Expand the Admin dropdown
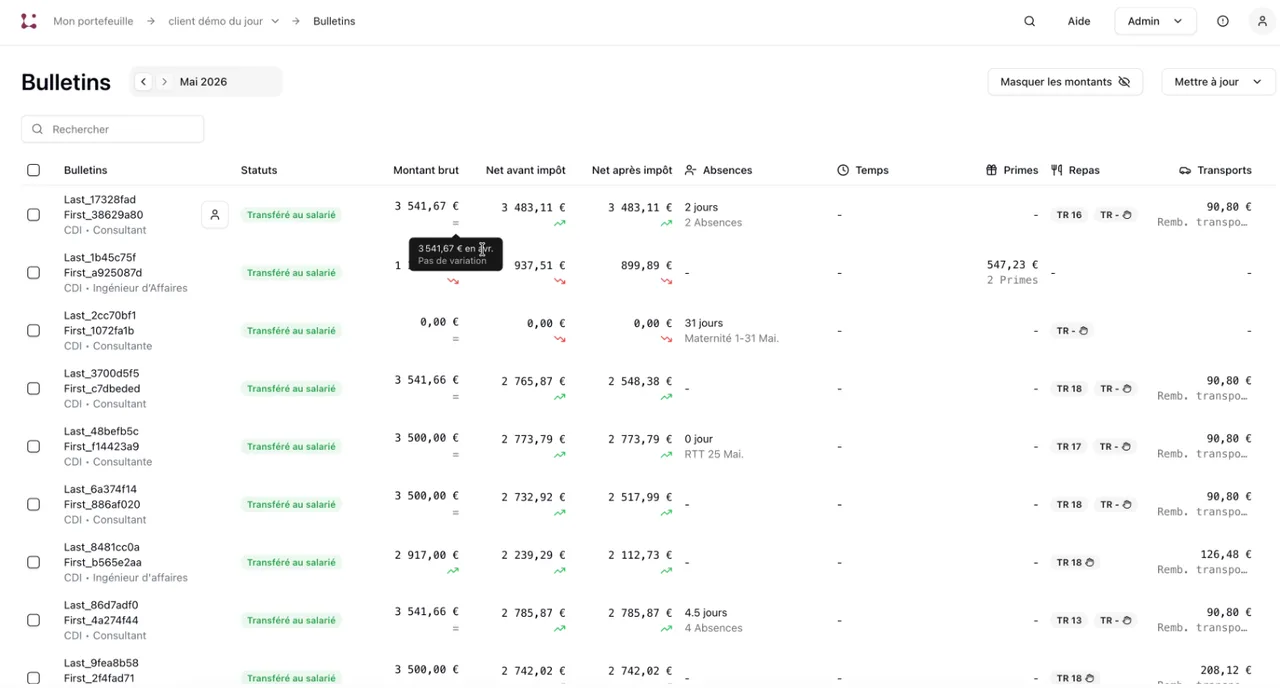 click(x=1155, y=21)
